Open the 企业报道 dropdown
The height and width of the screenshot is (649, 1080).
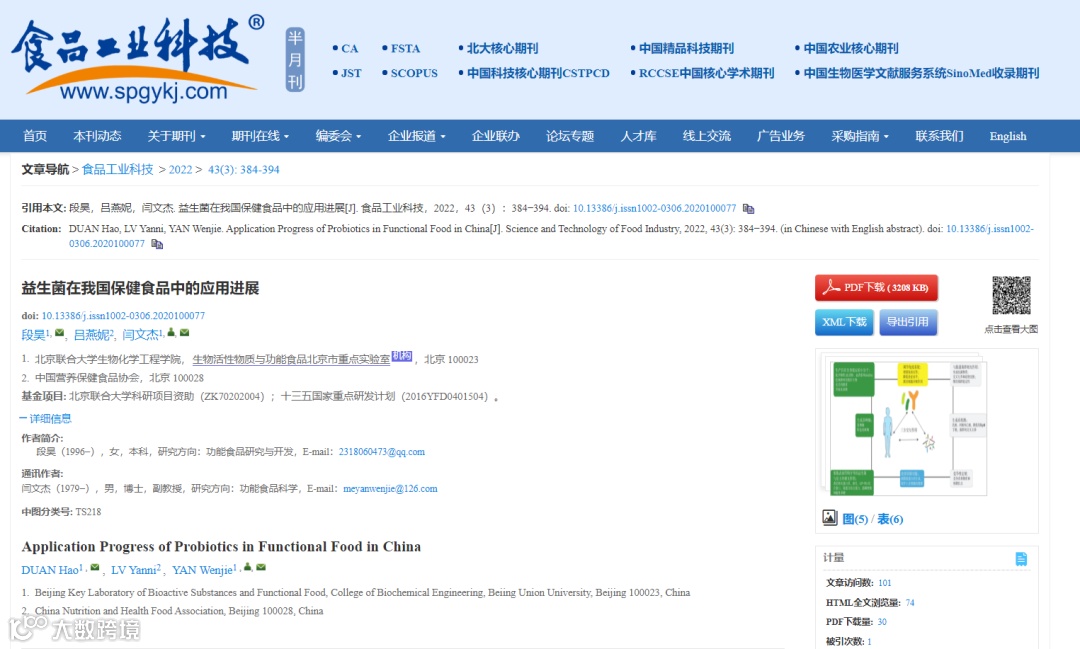pyautogui.click(x=417, y=136)
